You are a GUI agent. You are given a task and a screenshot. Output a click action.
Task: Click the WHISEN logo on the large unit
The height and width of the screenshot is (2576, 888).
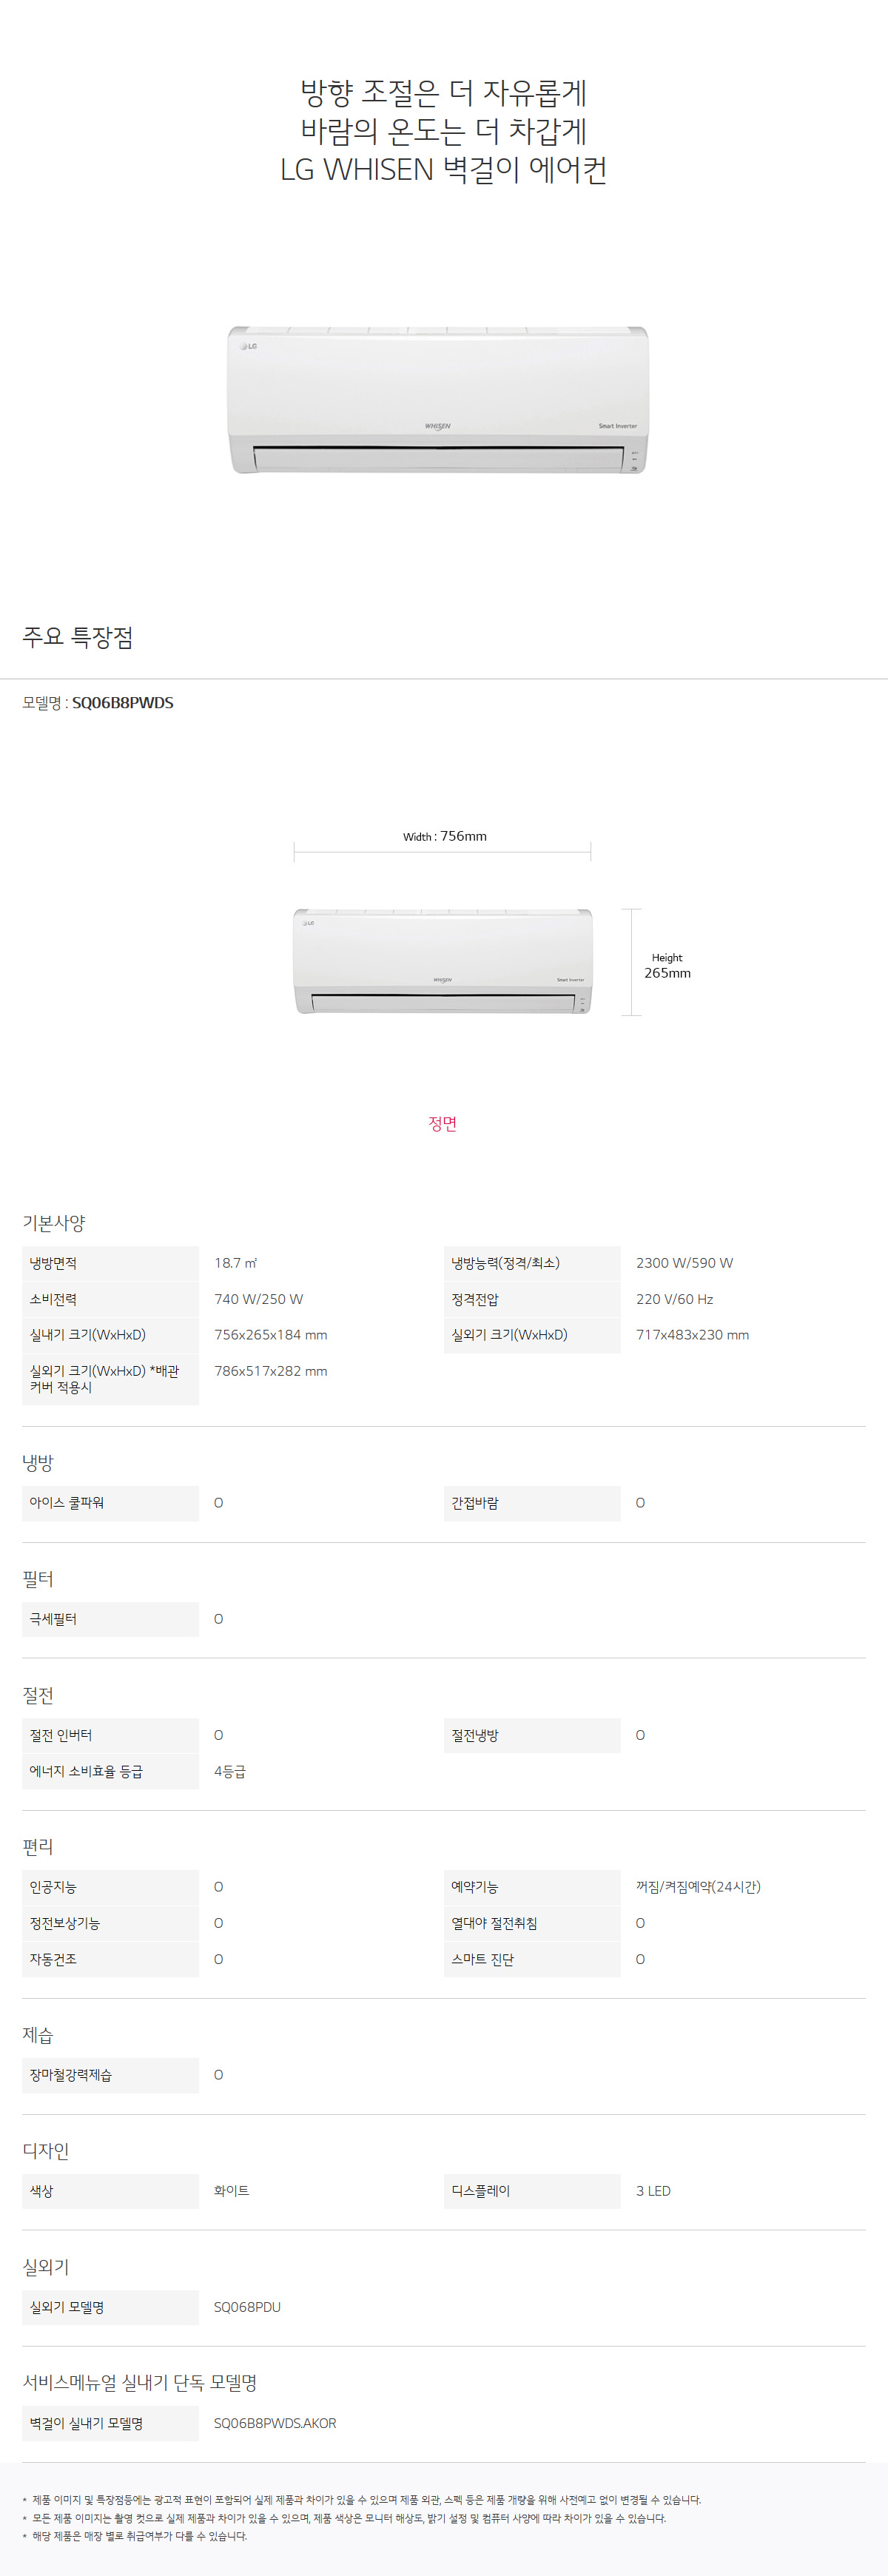pyautogui.click(x=437, y=426)
